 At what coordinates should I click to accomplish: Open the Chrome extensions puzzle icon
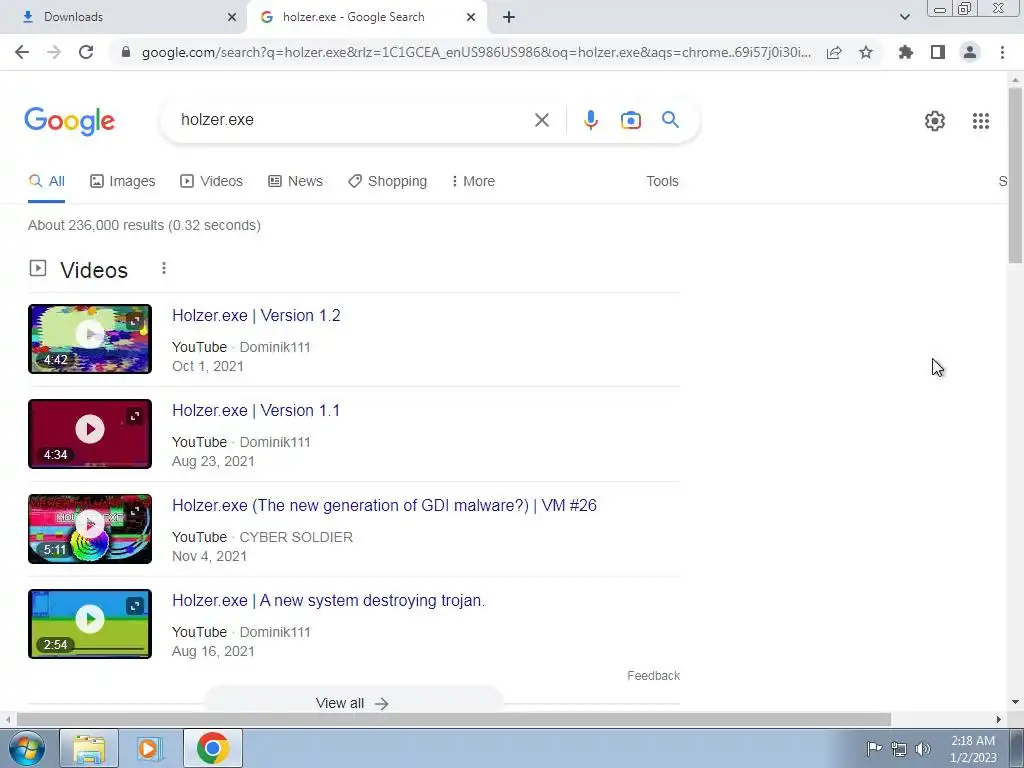tap(906, 52)
